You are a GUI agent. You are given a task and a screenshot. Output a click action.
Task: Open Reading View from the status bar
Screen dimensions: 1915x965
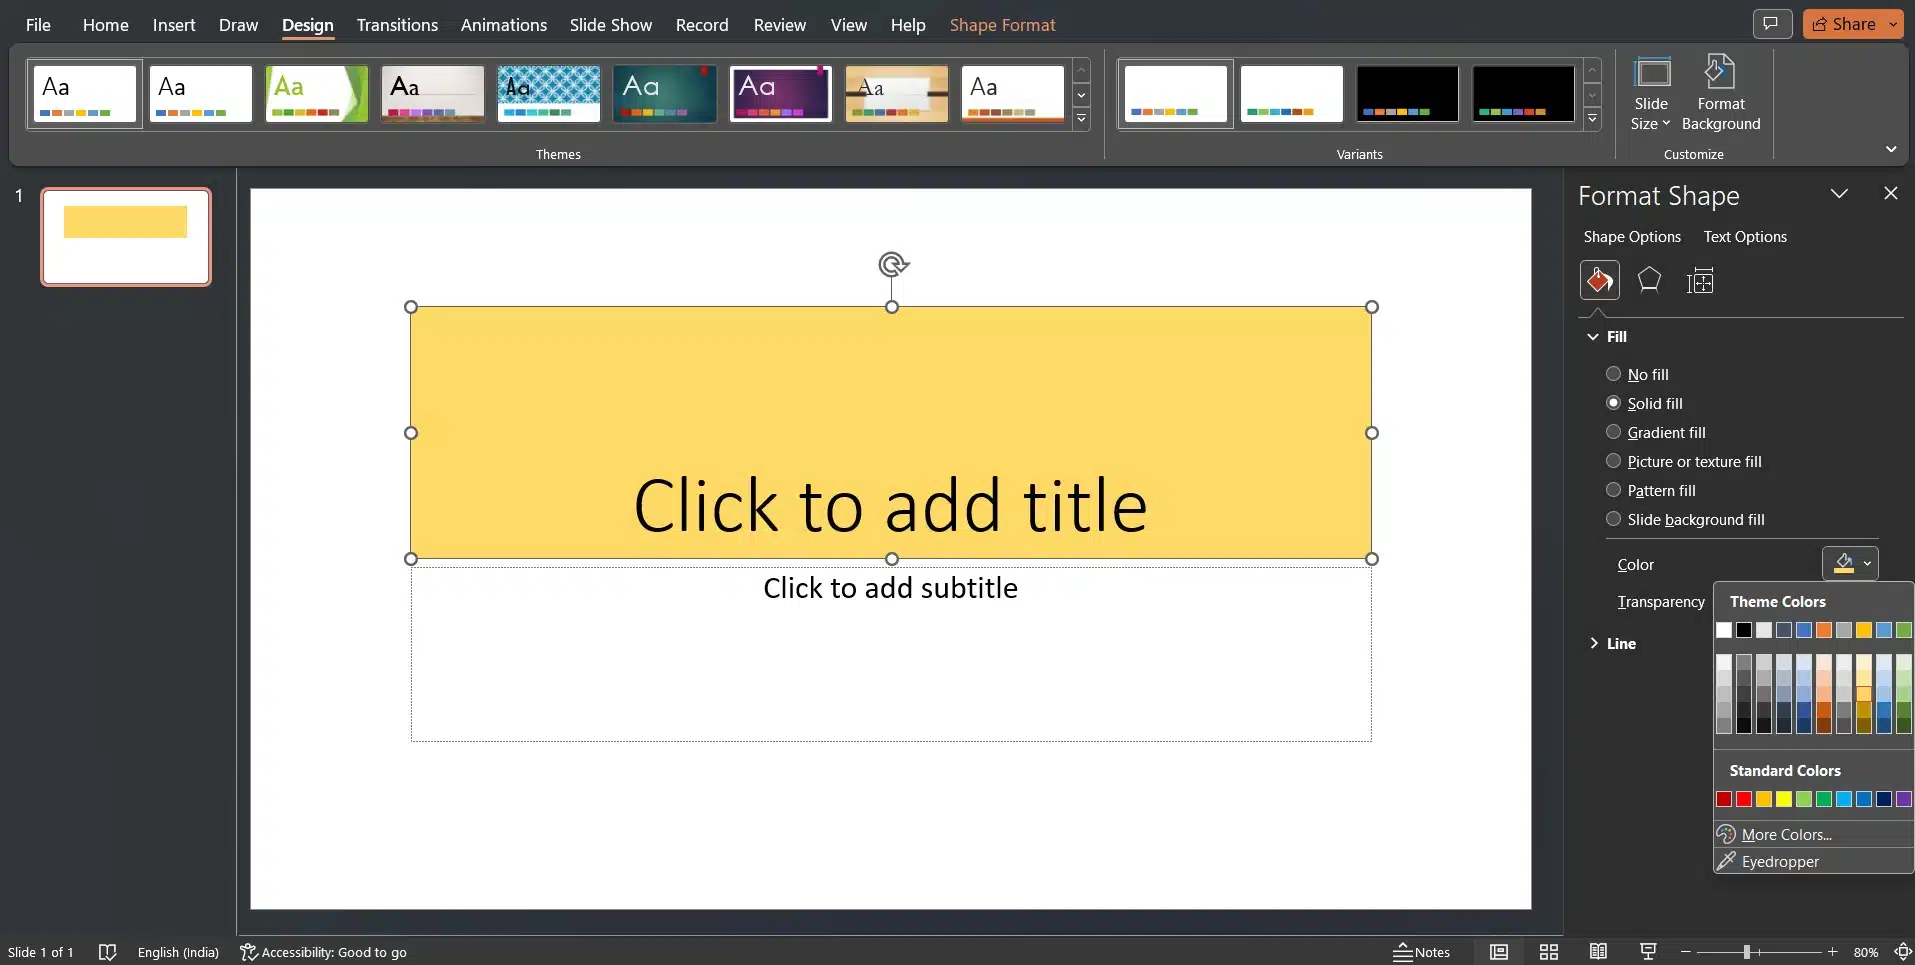1598,952
